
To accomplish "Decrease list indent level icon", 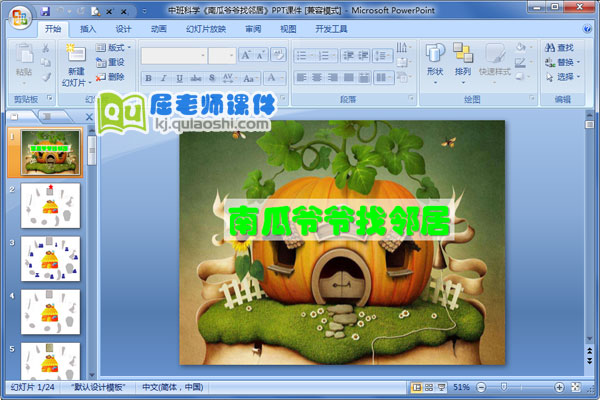I will (348, 56).
